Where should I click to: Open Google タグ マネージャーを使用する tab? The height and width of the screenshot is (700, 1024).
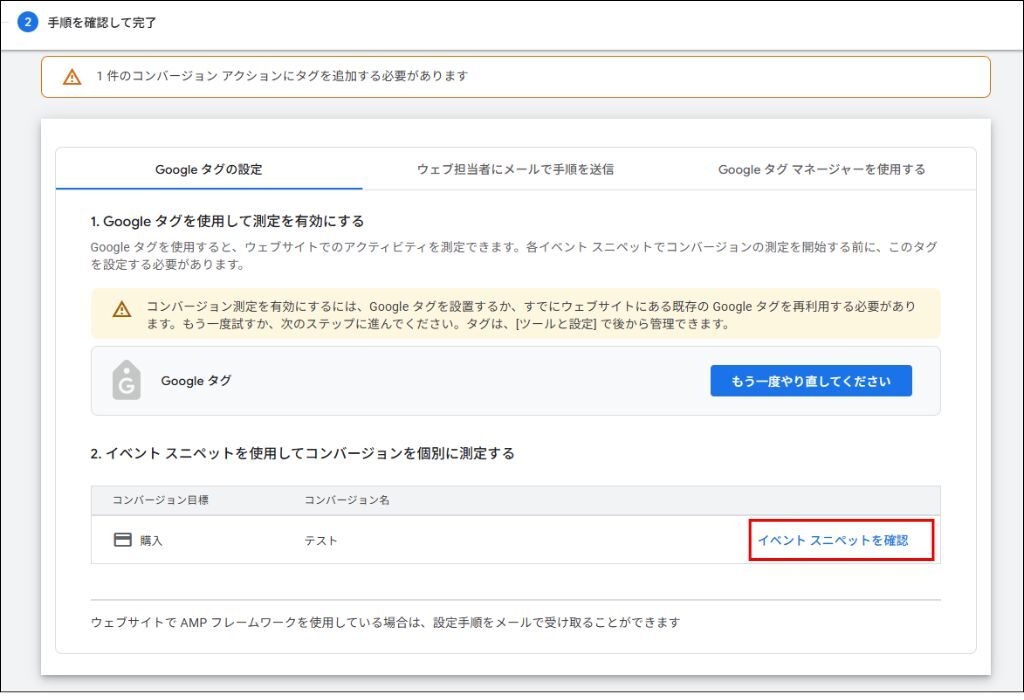pos(822,169)
